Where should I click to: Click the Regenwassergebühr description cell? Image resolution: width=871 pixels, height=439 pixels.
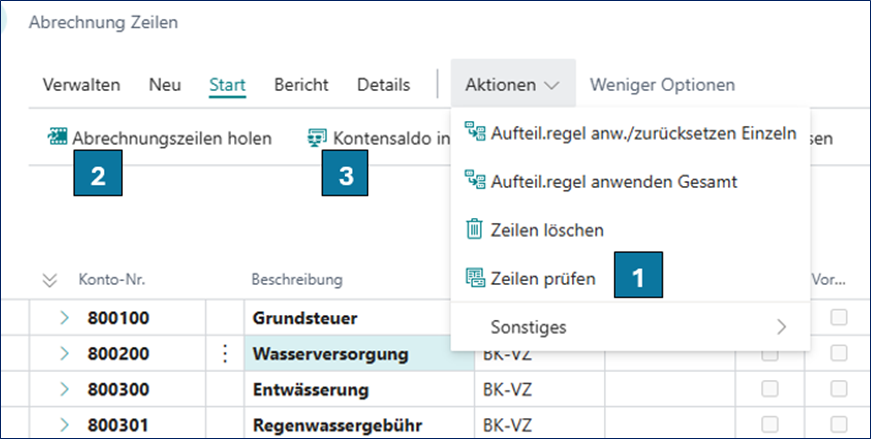point(359,425)
